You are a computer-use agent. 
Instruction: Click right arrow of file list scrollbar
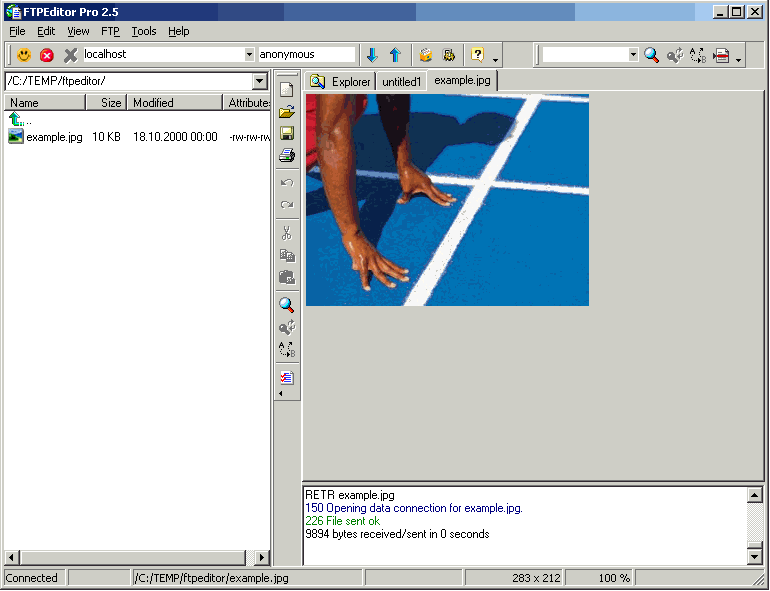262,557
